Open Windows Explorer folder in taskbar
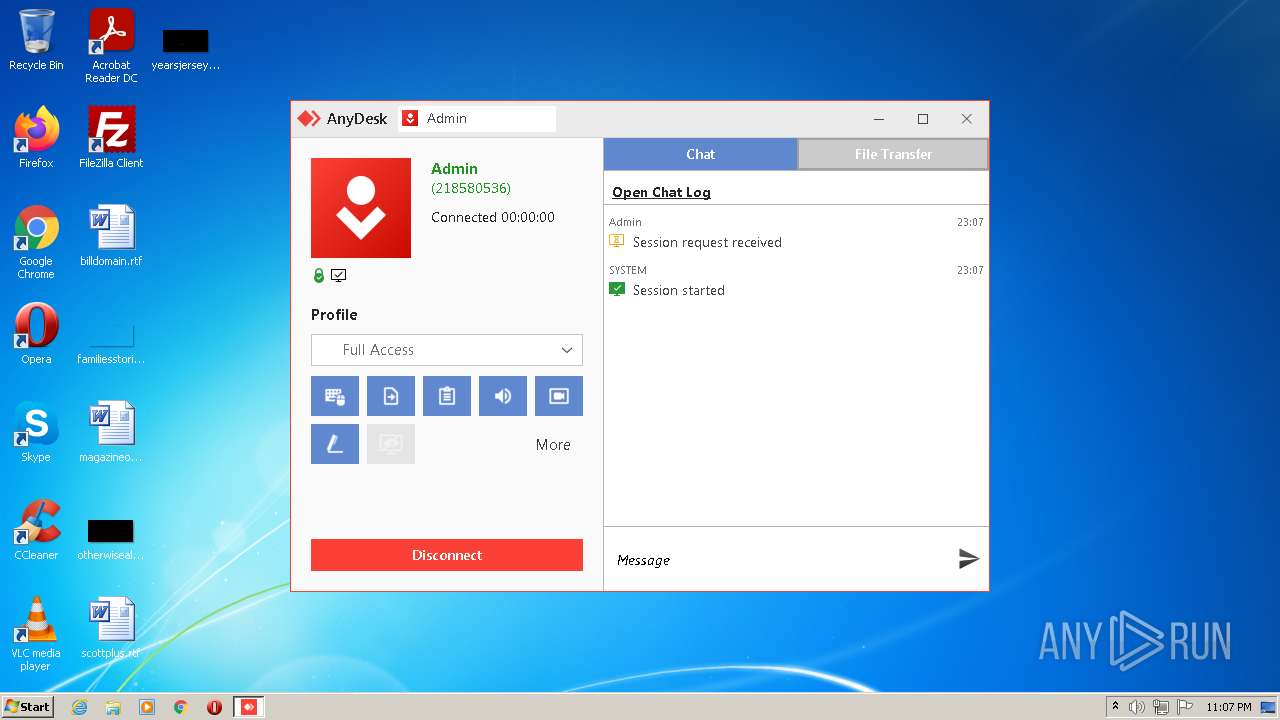This screenshot has width=1280, height=720. pos(113,707)
